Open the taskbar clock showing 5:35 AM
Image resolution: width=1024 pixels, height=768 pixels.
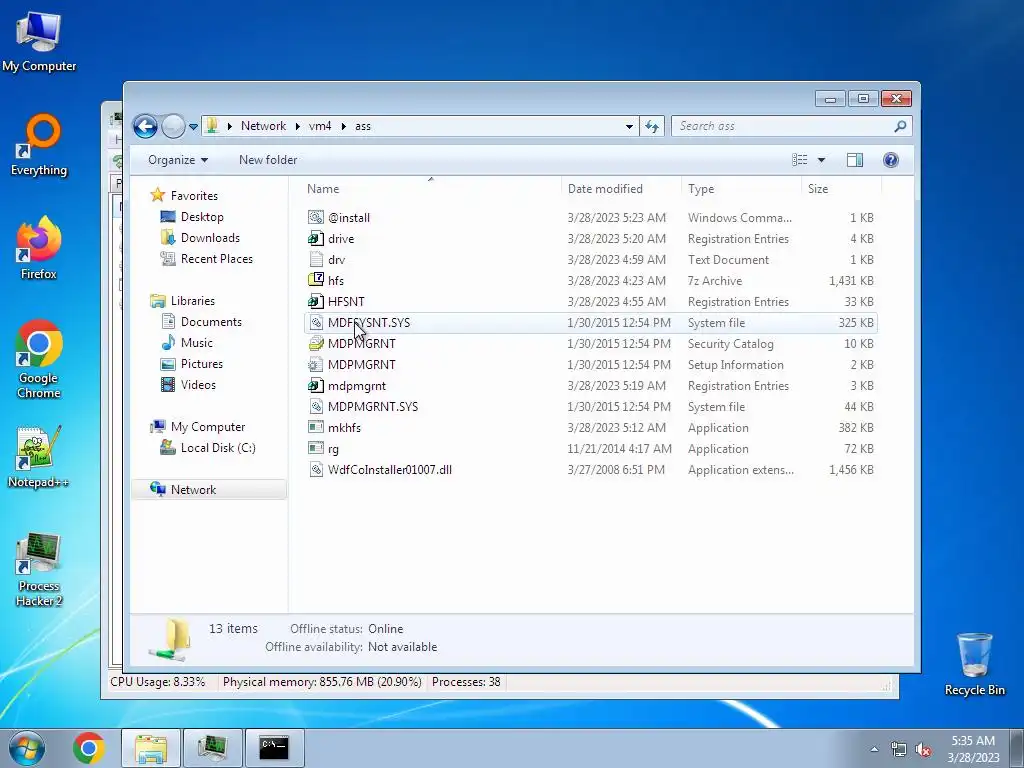pyautogui.click(x=973, y=749)
